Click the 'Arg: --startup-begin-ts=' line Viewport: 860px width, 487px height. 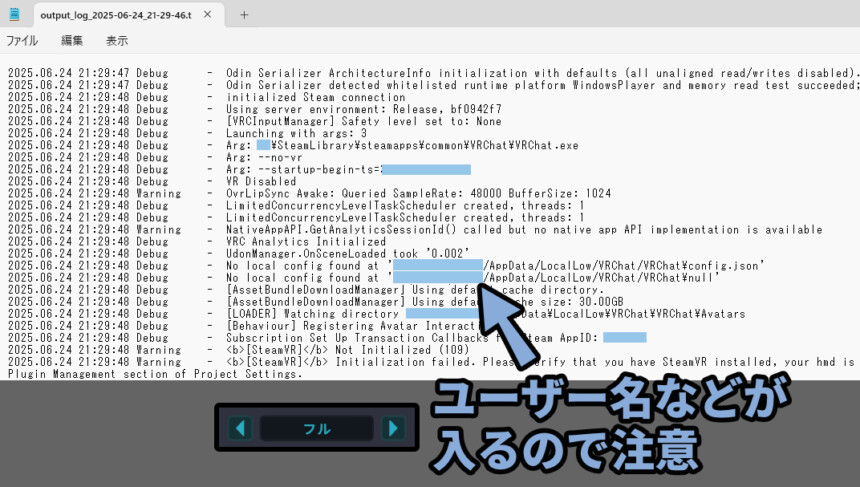point(239,169)
